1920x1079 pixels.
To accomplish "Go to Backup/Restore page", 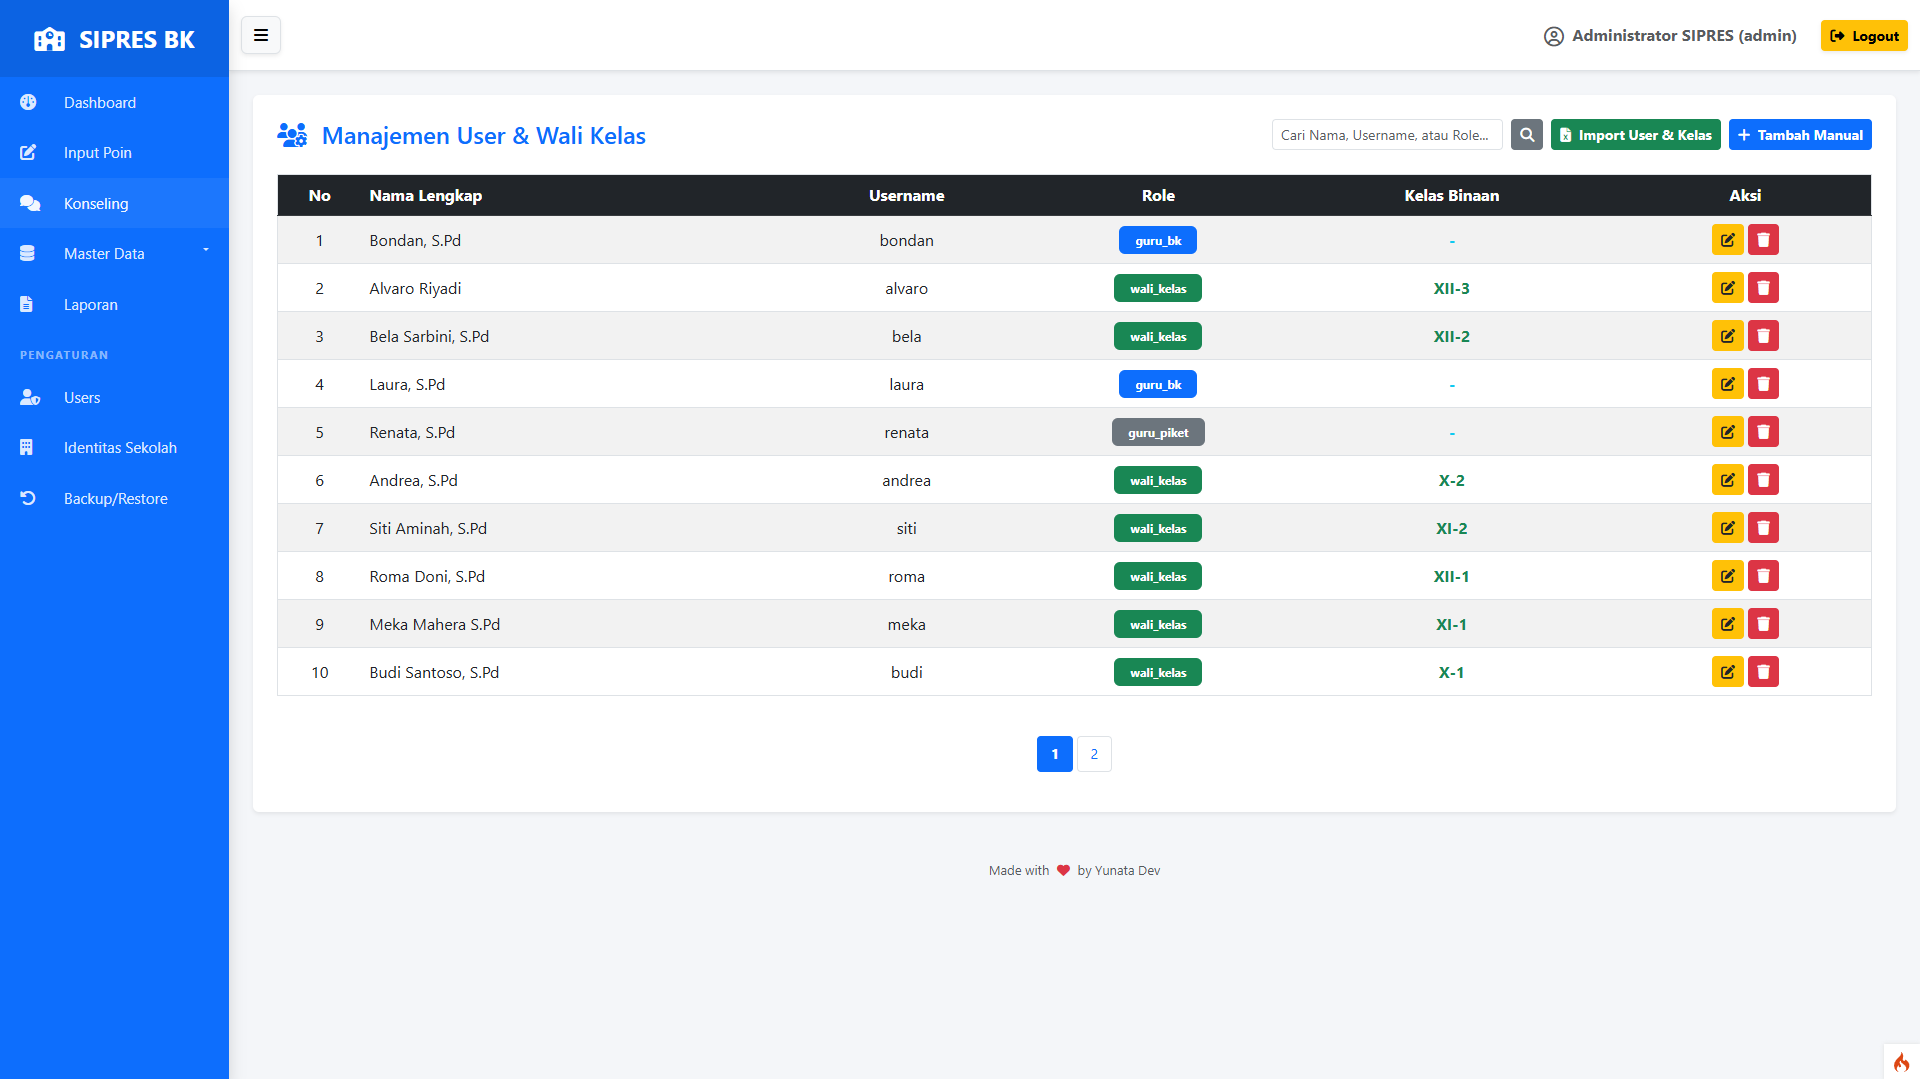I will tap(115, 499).
